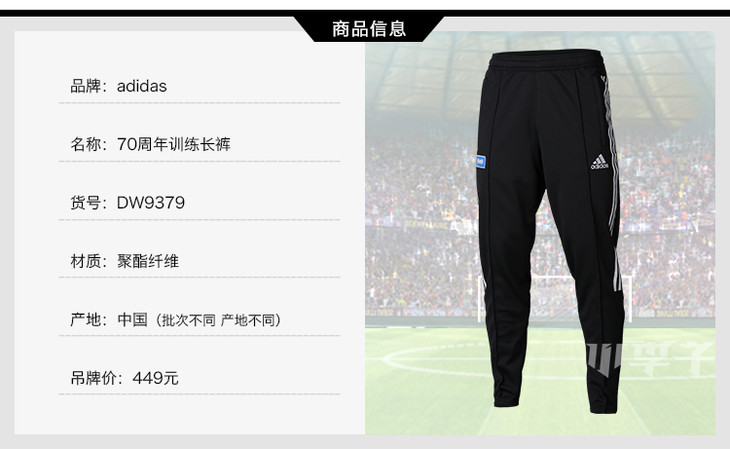The height and width of the screenshot is (449, 730).
Task: Click the elastic waistband of the pants
Action: click(547, 61)
